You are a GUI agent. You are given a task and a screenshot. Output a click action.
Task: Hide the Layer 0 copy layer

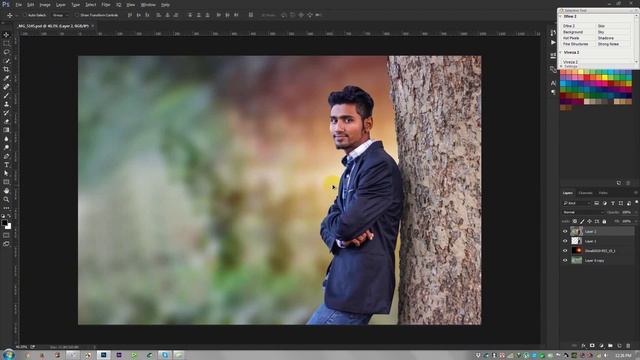pyautogui.click(x=565, y=260)
